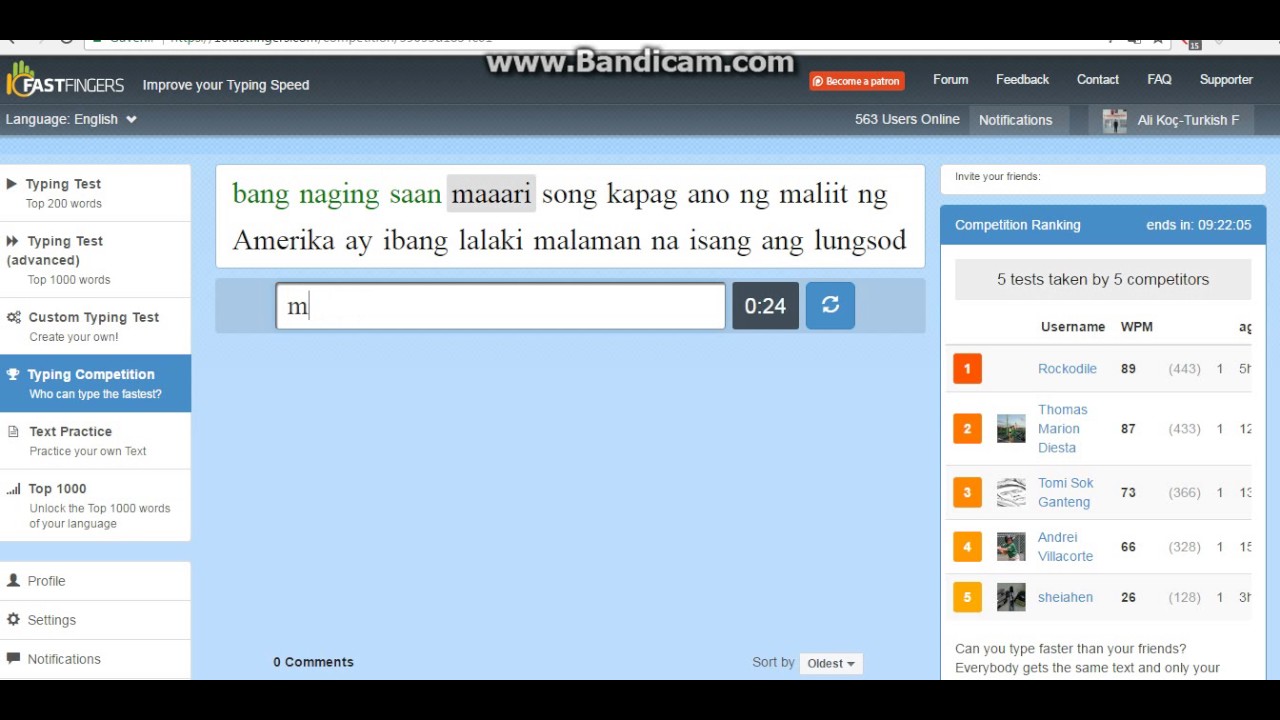
Task: Open the Contact menu item
Action: tap(1097, 80)
